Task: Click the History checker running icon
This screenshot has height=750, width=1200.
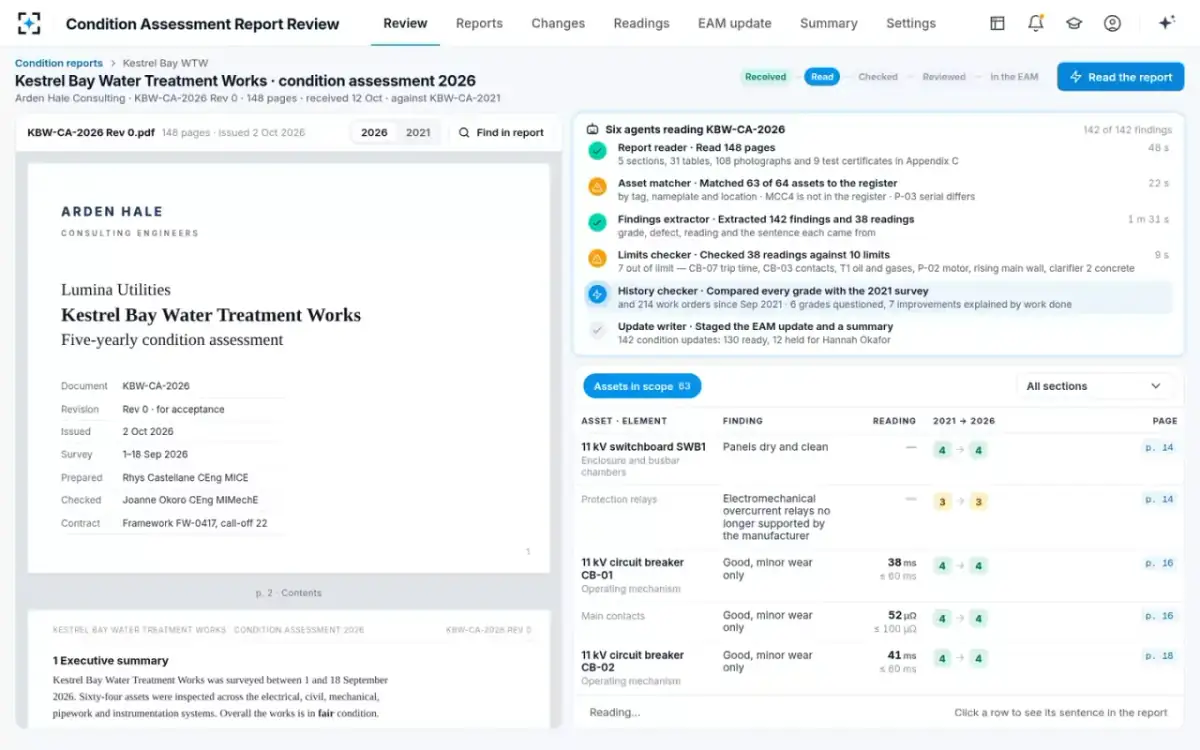Action: coord(597,294)
